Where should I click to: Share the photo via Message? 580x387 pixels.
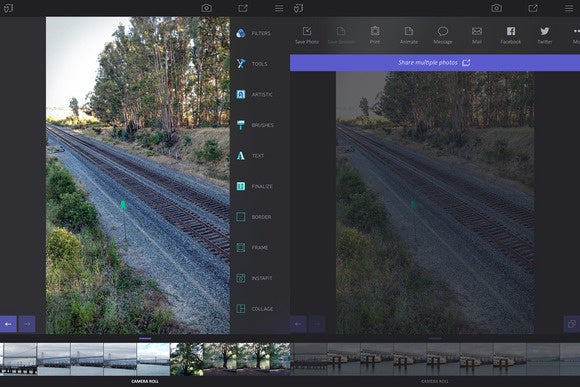tap(443, 36)
